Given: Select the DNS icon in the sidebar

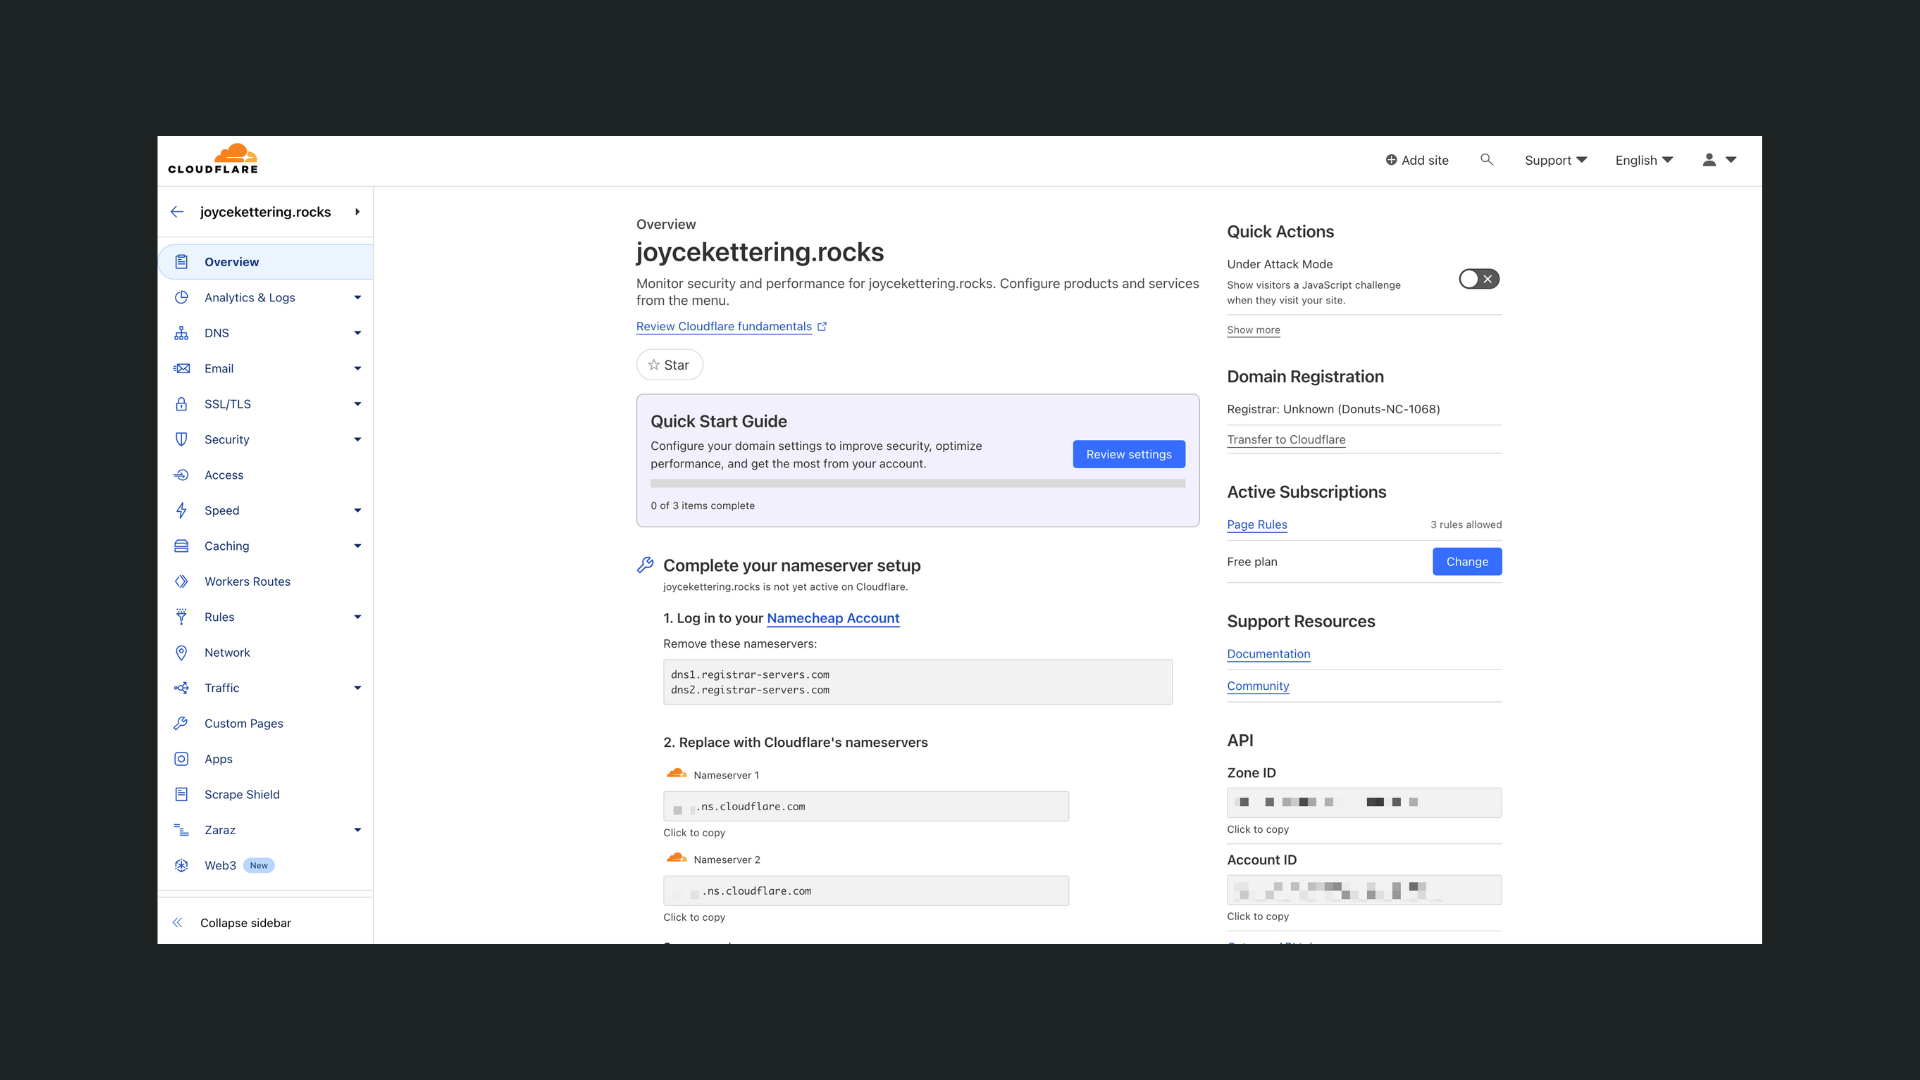Looking at the screenshot, I should [x=181, y=333].
